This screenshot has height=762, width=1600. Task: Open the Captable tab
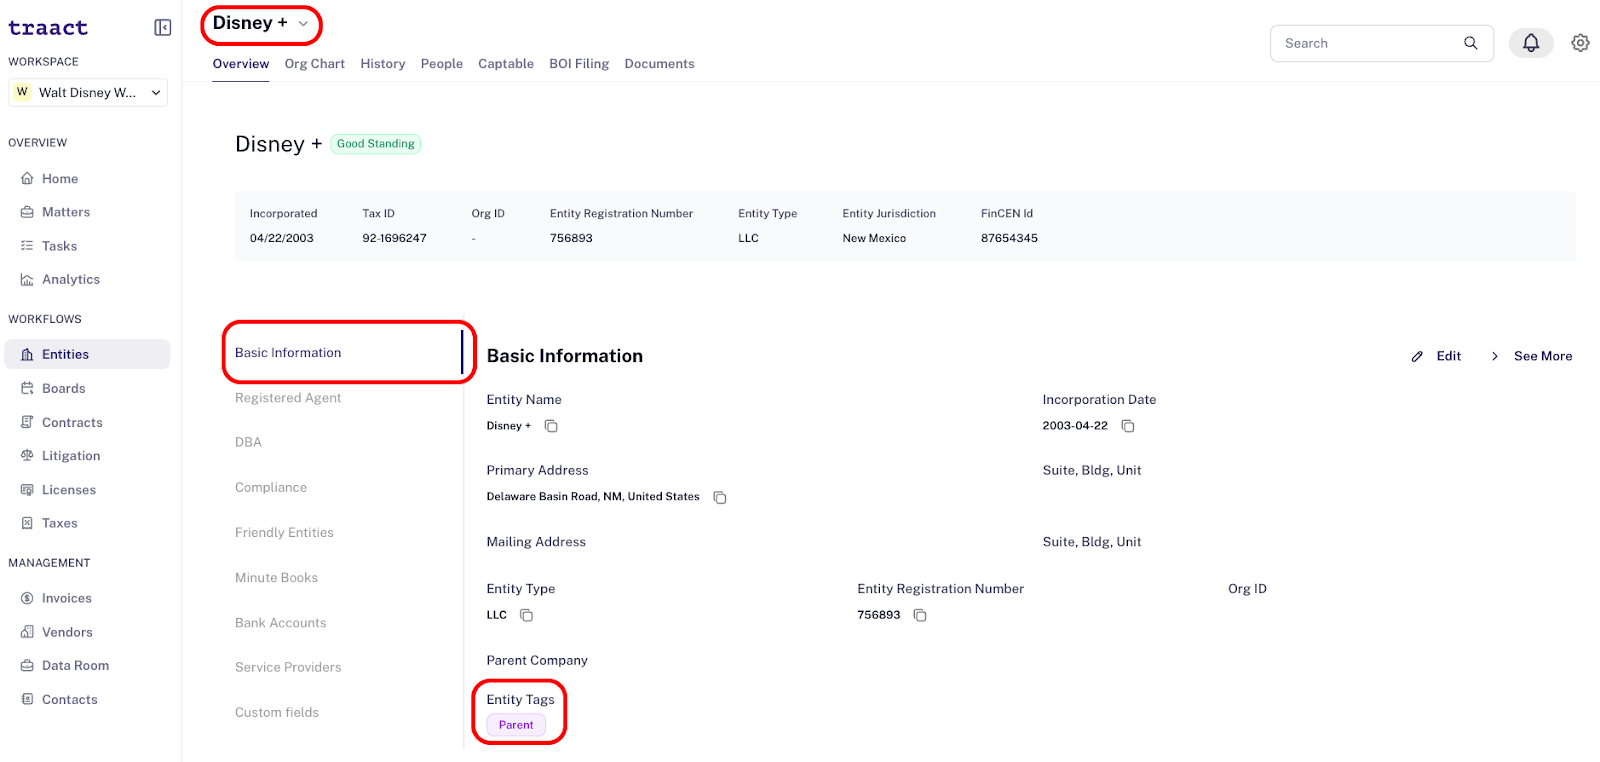(x=506, y=64)
